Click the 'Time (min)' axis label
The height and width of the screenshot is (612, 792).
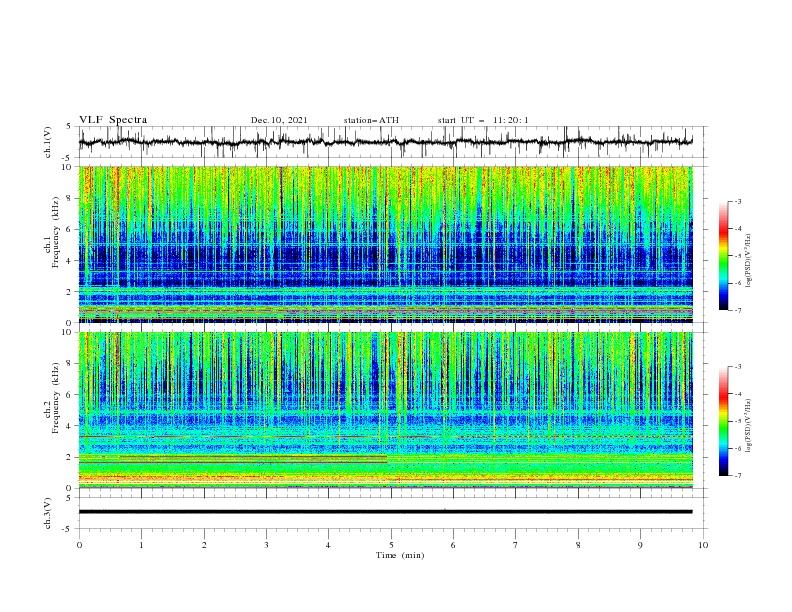coord(400,555)
